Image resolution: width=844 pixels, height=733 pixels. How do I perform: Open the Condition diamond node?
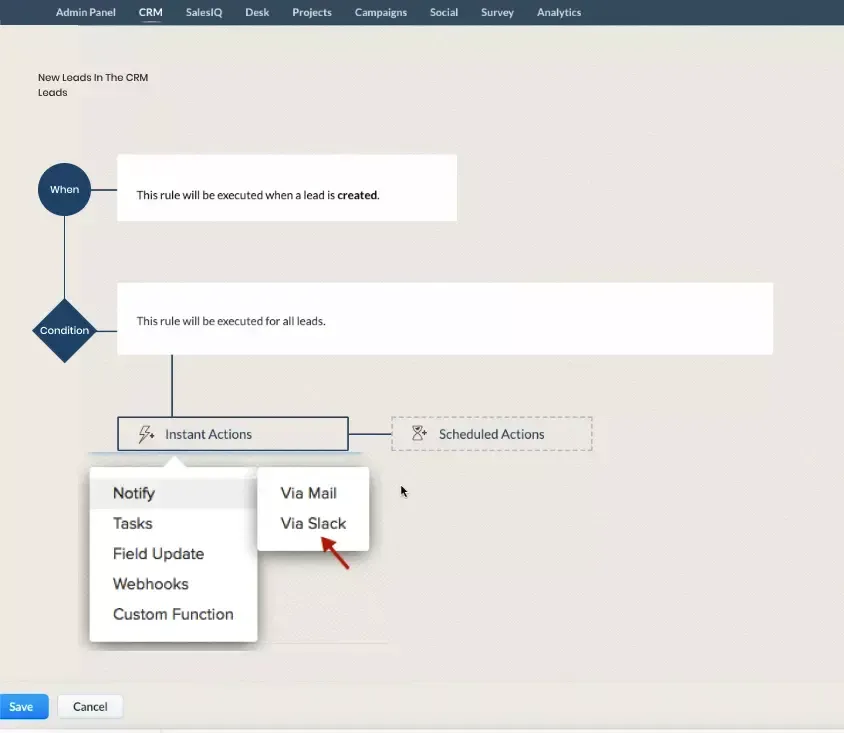pos(64,330)
